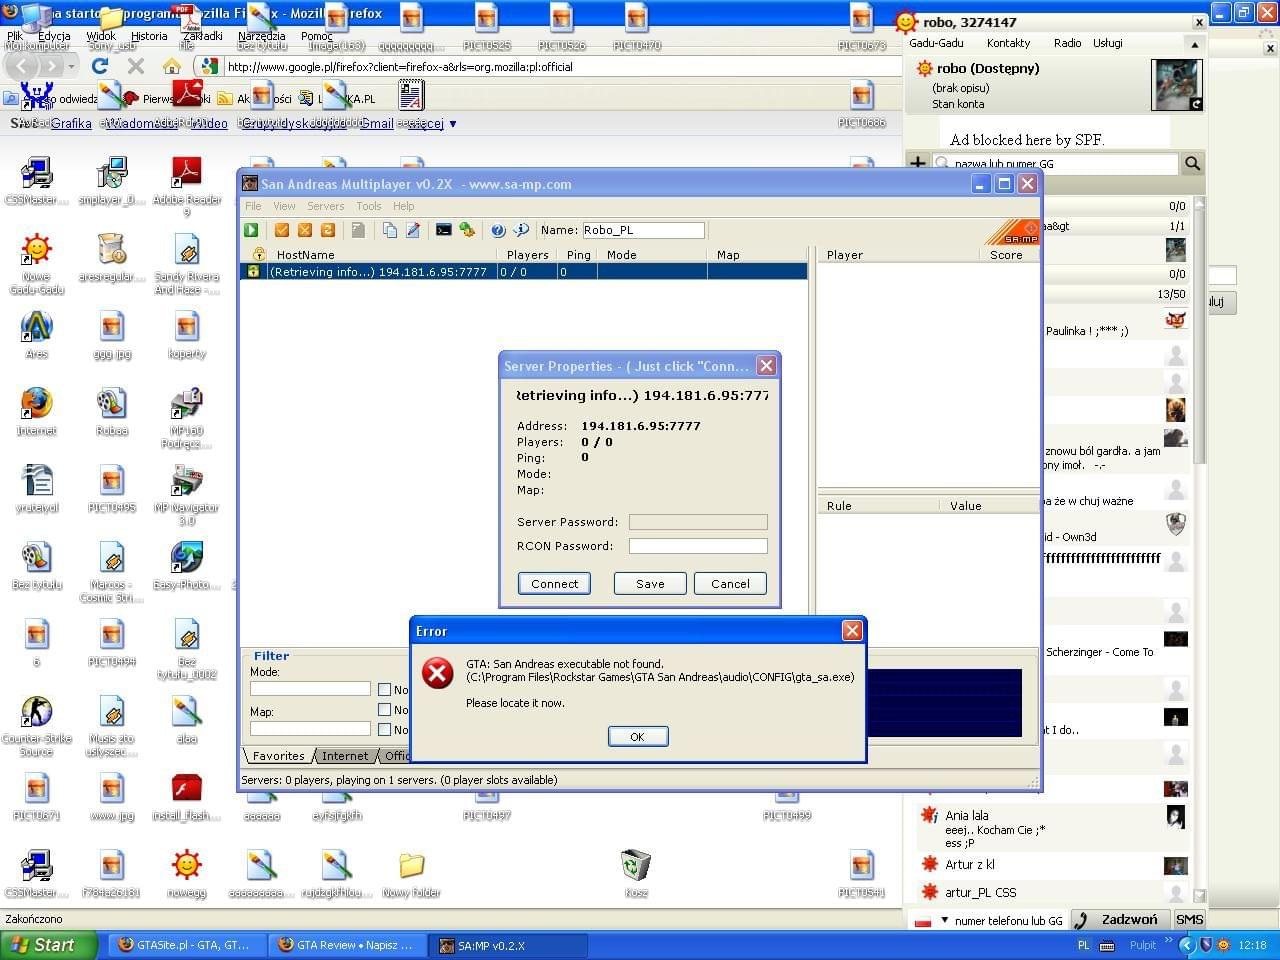The image size is (1280, 960).
Task: Switch to the Favorites tab in SA-MP
Action: tap(279, 756)
